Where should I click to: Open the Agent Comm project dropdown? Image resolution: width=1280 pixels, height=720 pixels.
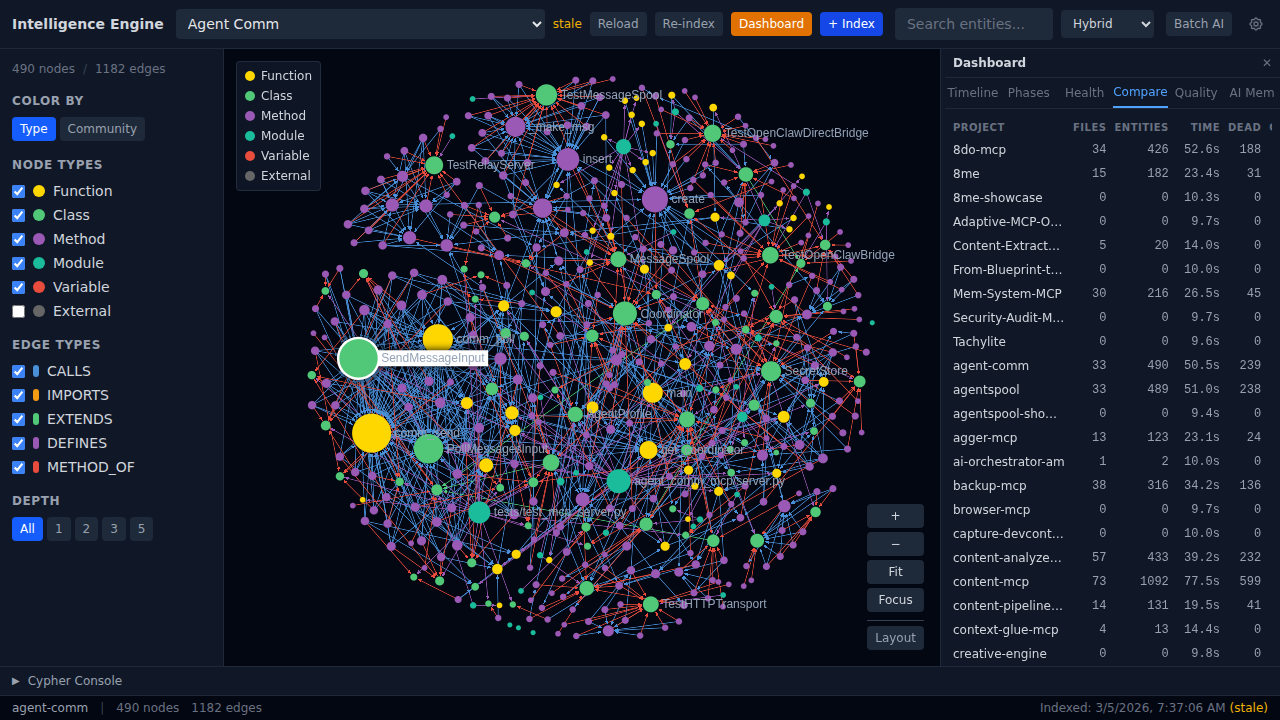[x=360, y=24]
